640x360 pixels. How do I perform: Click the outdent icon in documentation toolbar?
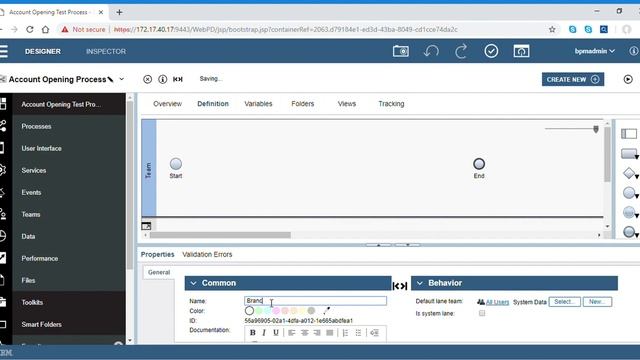(375, 333)
